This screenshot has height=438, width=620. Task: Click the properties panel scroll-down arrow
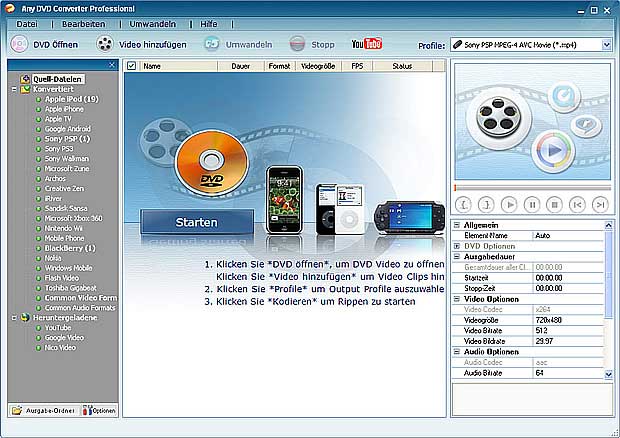(609, 374)
